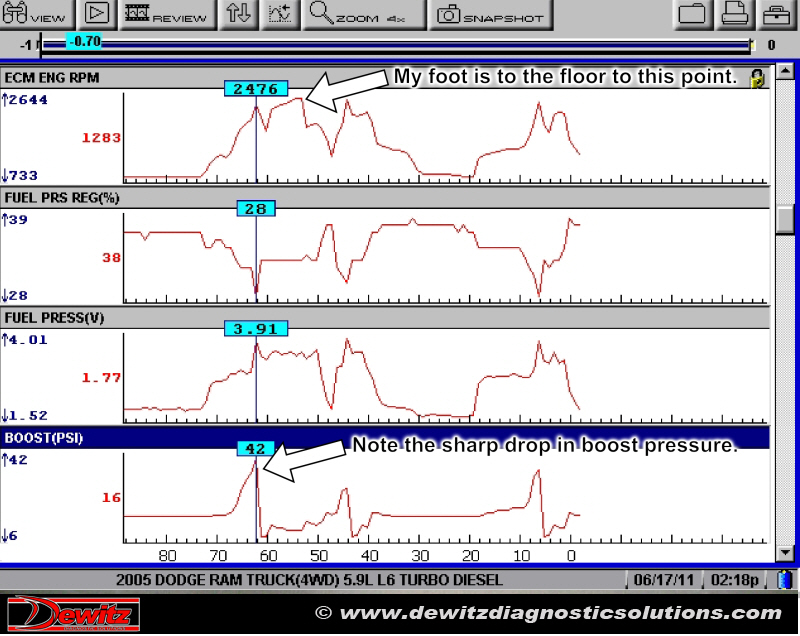Click the Play arrow button
This screenshot has width=800, height=636.
pos(96,14)
